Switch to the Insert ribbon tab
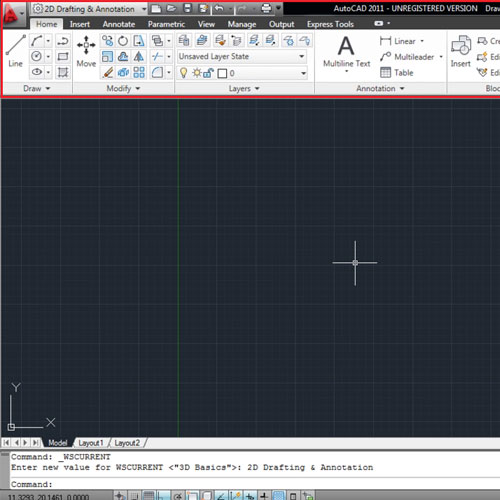Screen dimensions: 500x500 80,24
